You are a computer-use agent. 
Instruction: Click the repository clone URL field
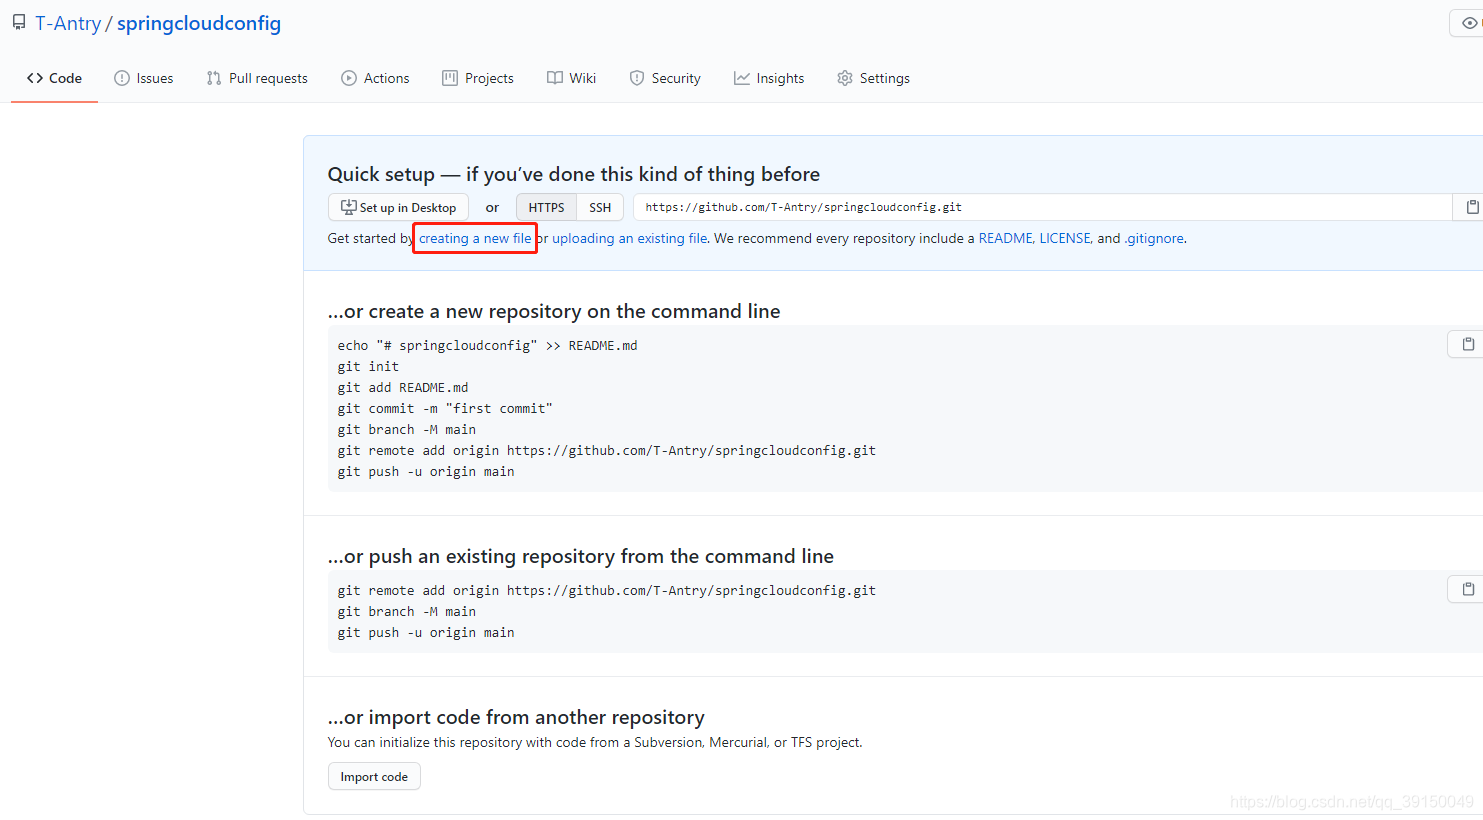click(1042, 207)
